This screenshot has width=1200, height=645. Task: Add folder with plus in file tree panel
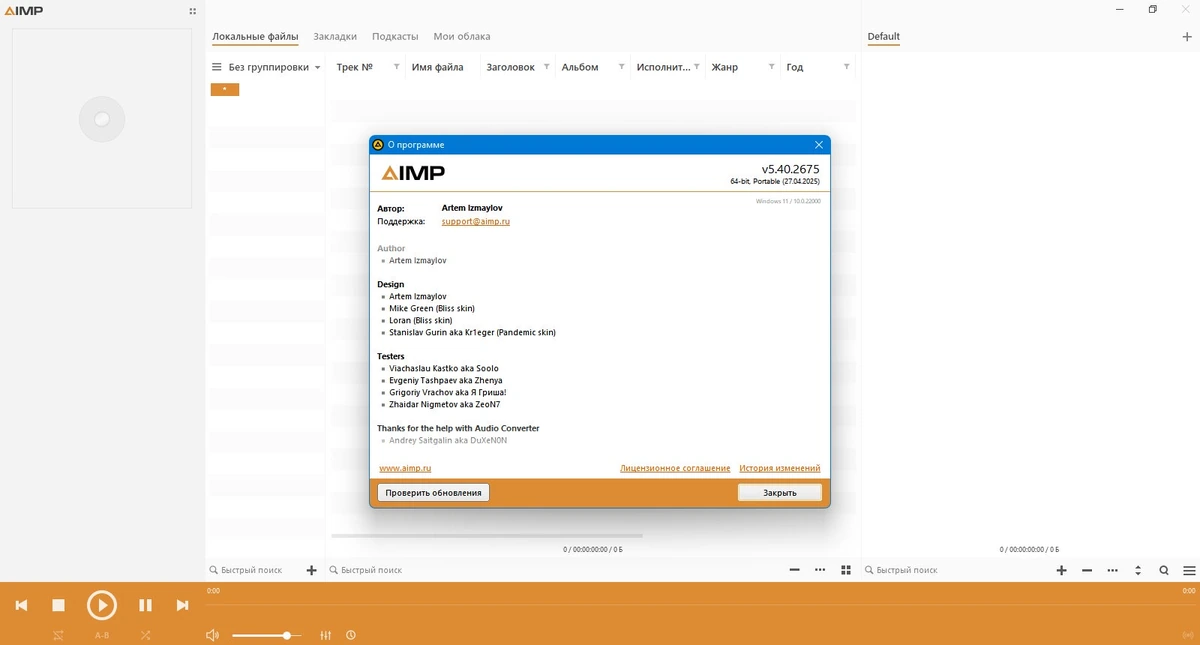(x=311, y=570)
